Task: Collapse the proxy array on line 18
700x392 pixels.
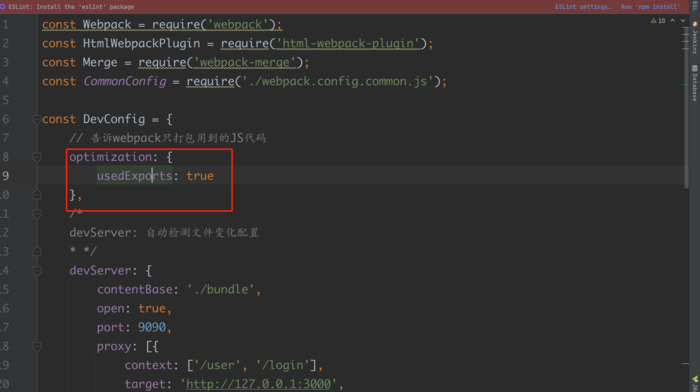Action: tap(37, 346)
